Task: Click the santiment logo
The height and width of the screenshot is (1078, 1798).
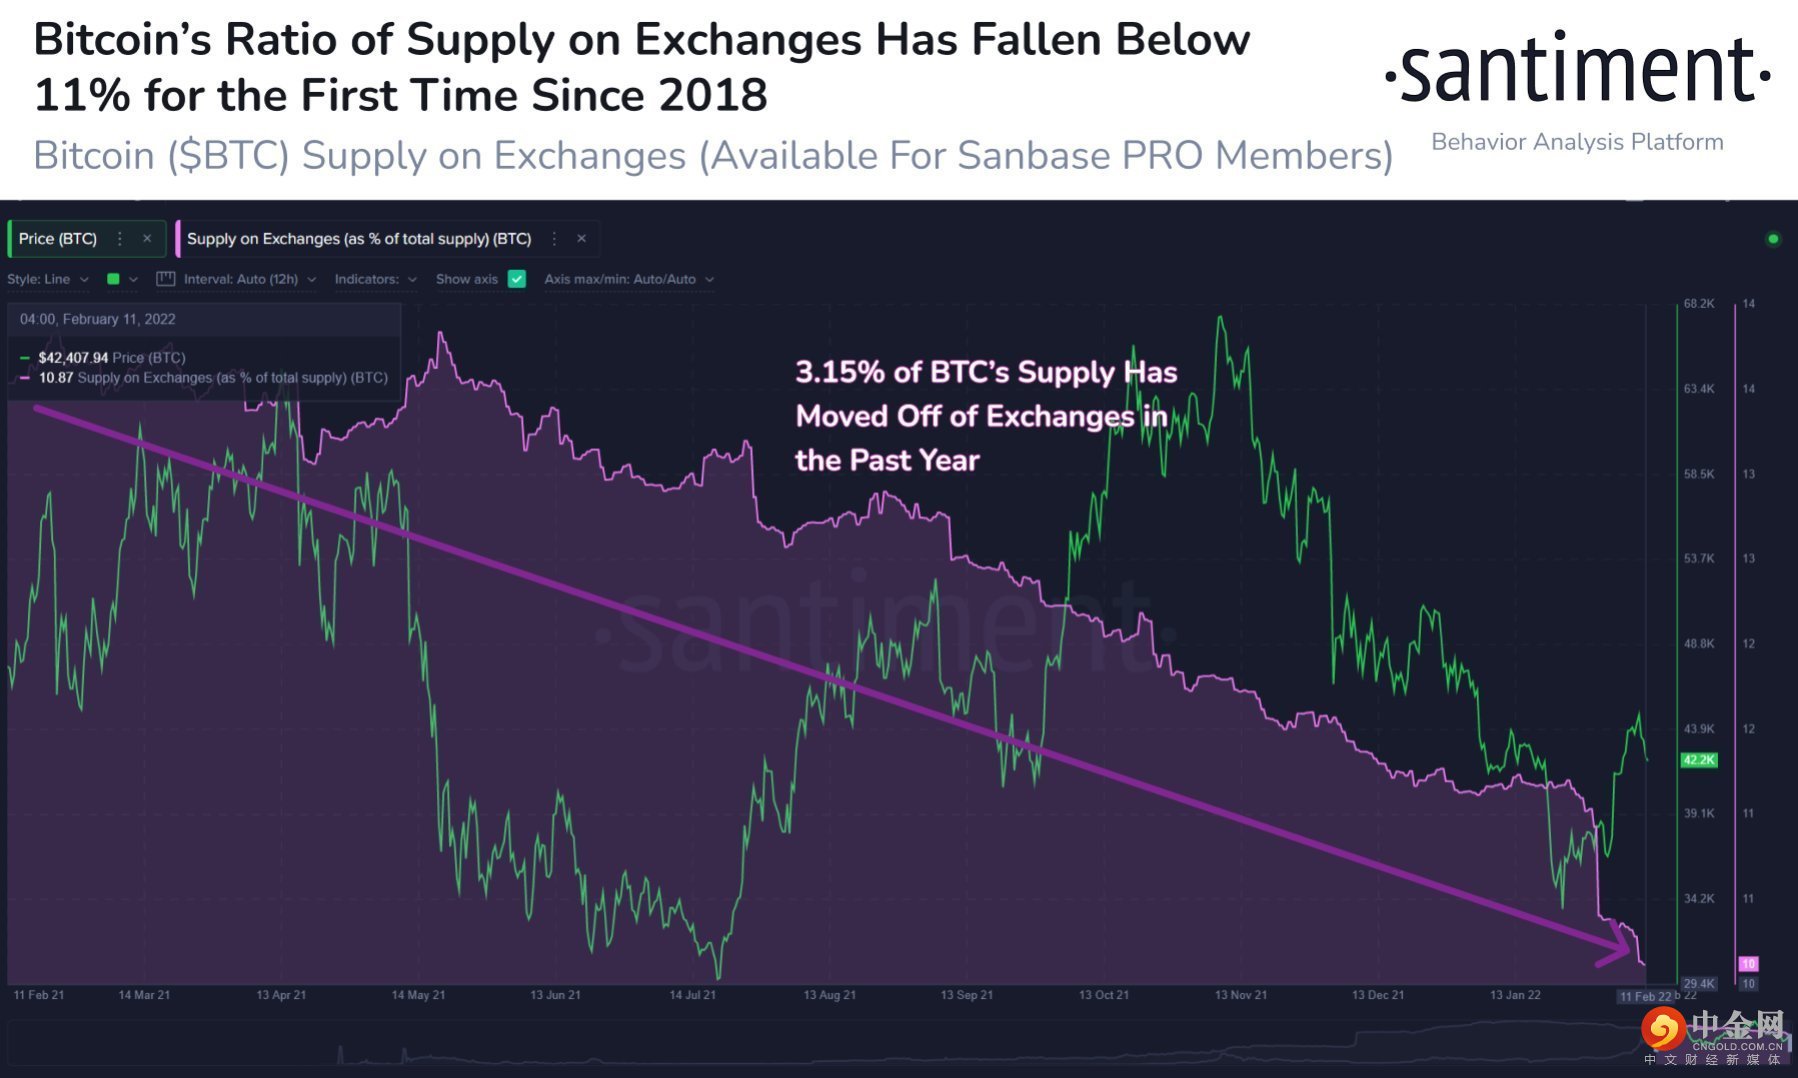Action: point(1577,72)
